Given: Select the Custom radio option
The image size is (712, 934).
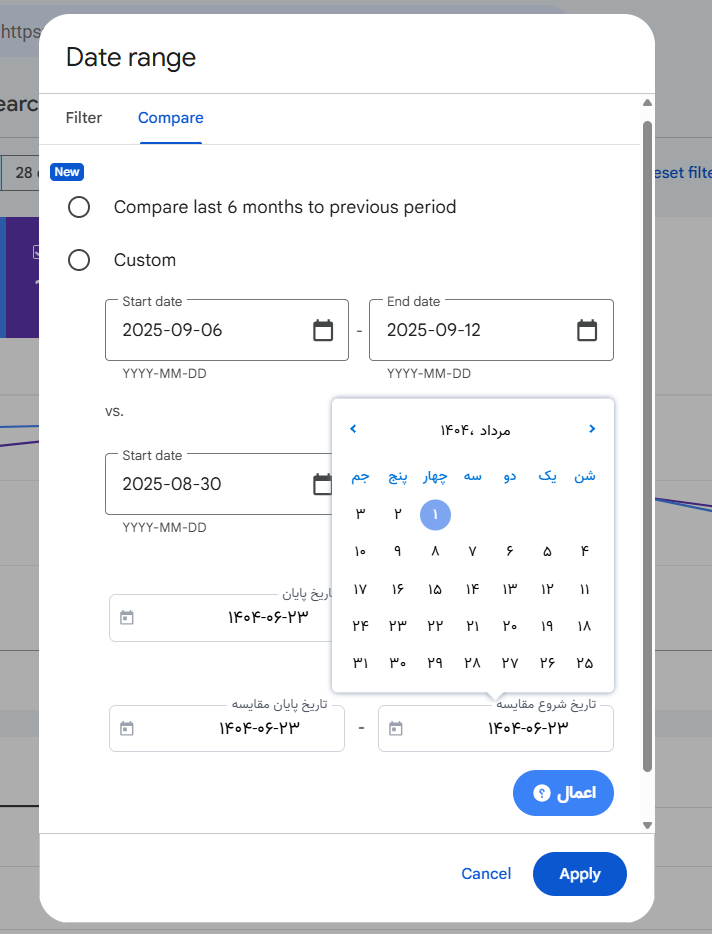Looking at the screenshot, I should pyautogui.click(x=79, y=260).
